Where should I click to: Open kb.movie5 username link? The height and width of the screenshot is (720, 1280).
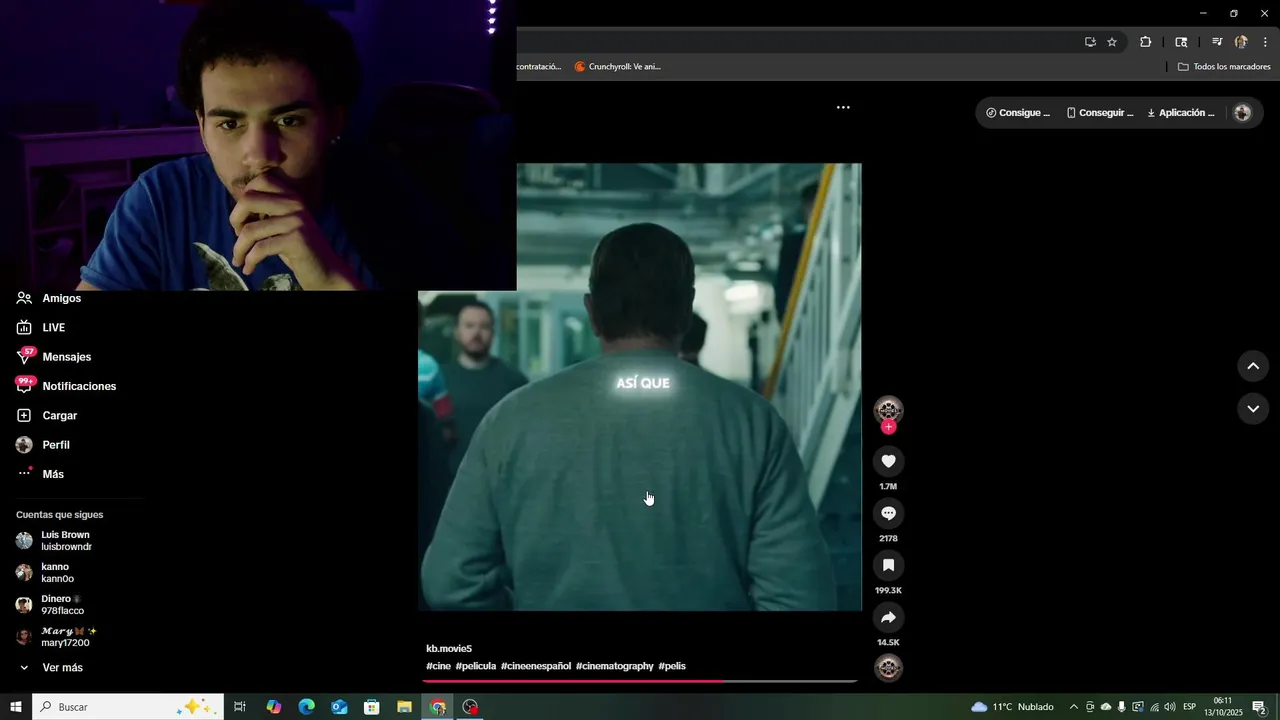[449, 649]
